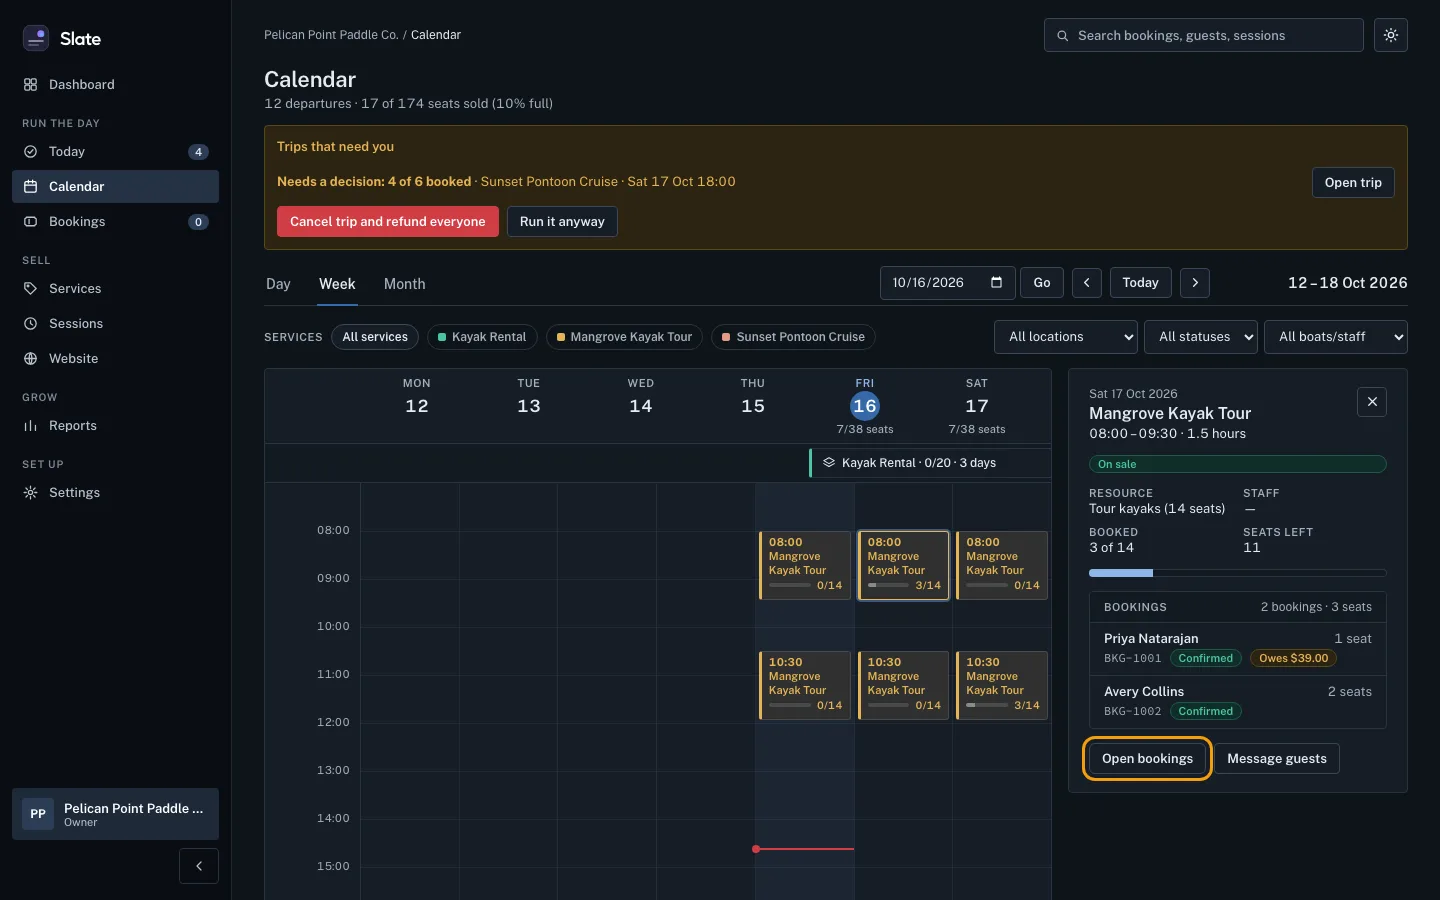
Task: Toggle the Mangrove Kayak Tour filter chip
Action: click(x=624, y=337)
